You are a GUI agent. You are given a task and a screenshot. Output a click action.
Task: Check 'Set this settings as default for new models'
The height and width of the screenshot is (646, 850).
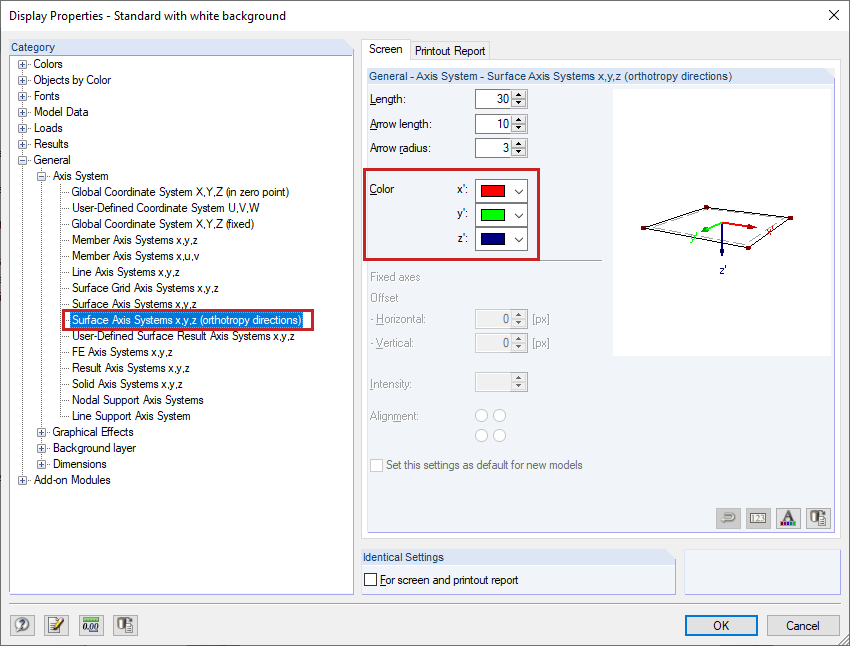(x=376, y=465)
